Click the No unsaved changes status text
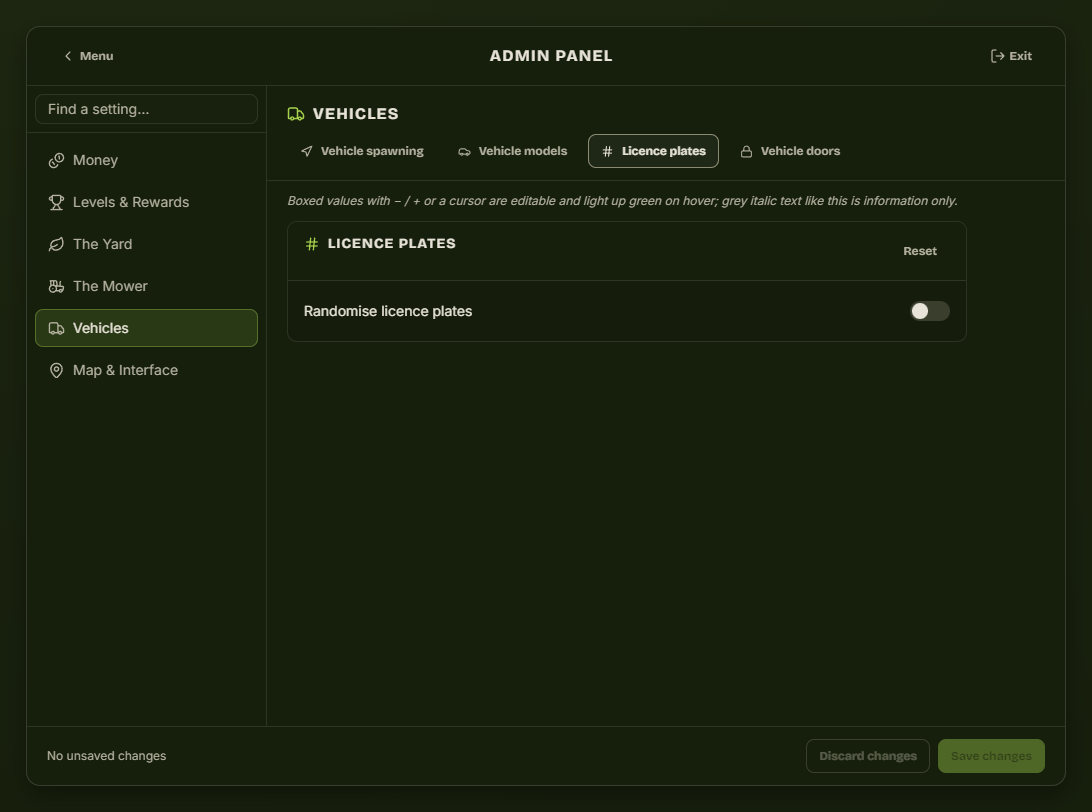Screen dimensions: 1092x812 point(107,756)
